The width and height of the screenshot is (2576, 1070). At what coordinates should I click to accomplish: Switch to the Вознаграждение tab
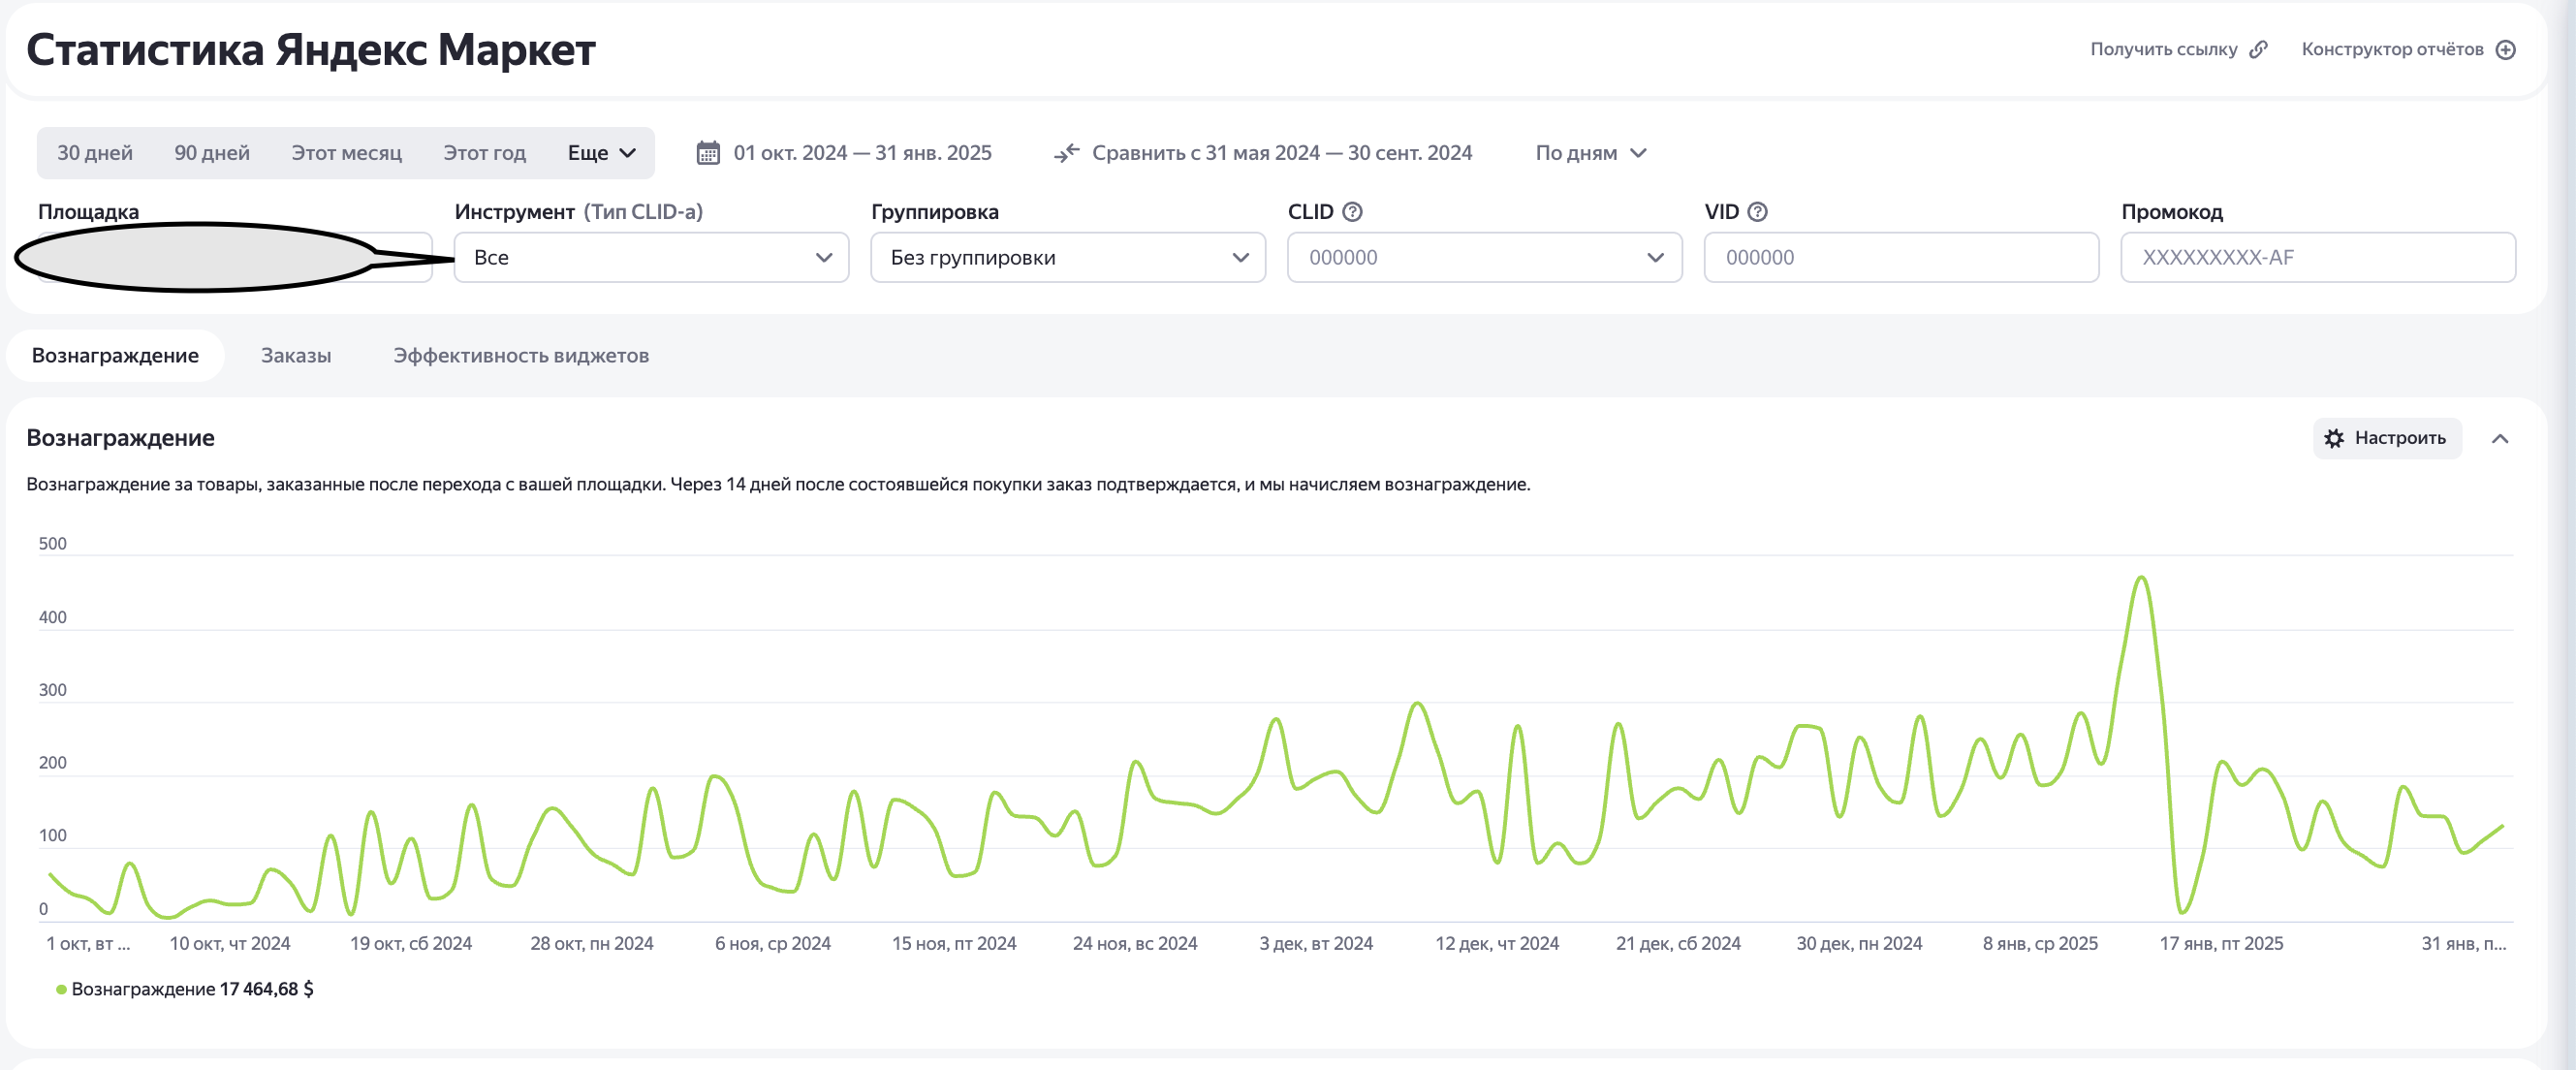[115, 356]
